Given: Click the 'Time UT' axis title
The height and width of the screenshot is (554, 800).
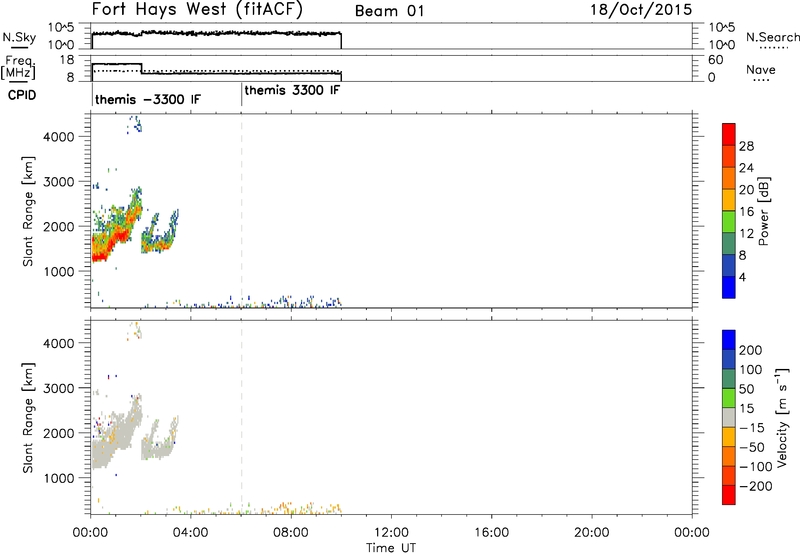Looking at the screenshot, I should coord(391,548).
